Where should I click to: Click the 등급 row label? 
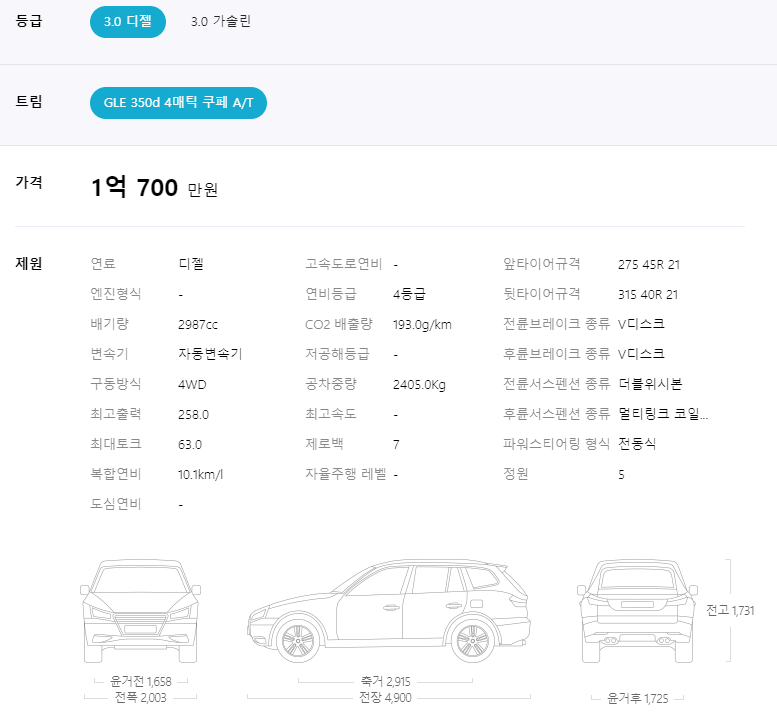click(x=29, y=21)
